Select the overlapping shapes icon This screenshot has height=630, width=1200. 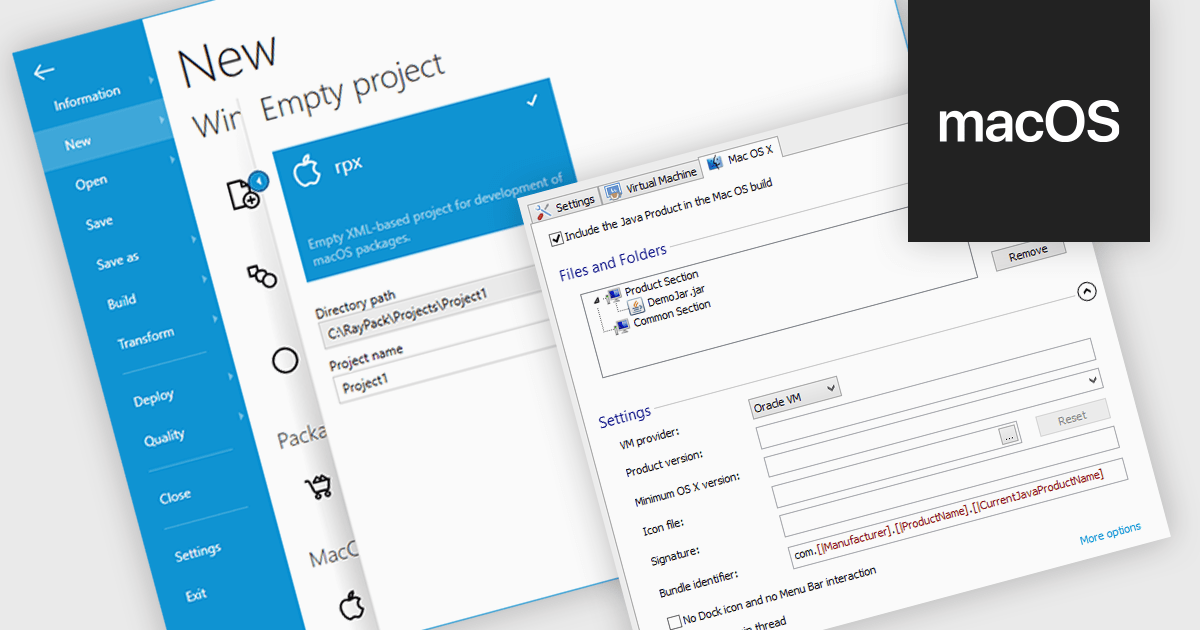[x=262, y=276]
